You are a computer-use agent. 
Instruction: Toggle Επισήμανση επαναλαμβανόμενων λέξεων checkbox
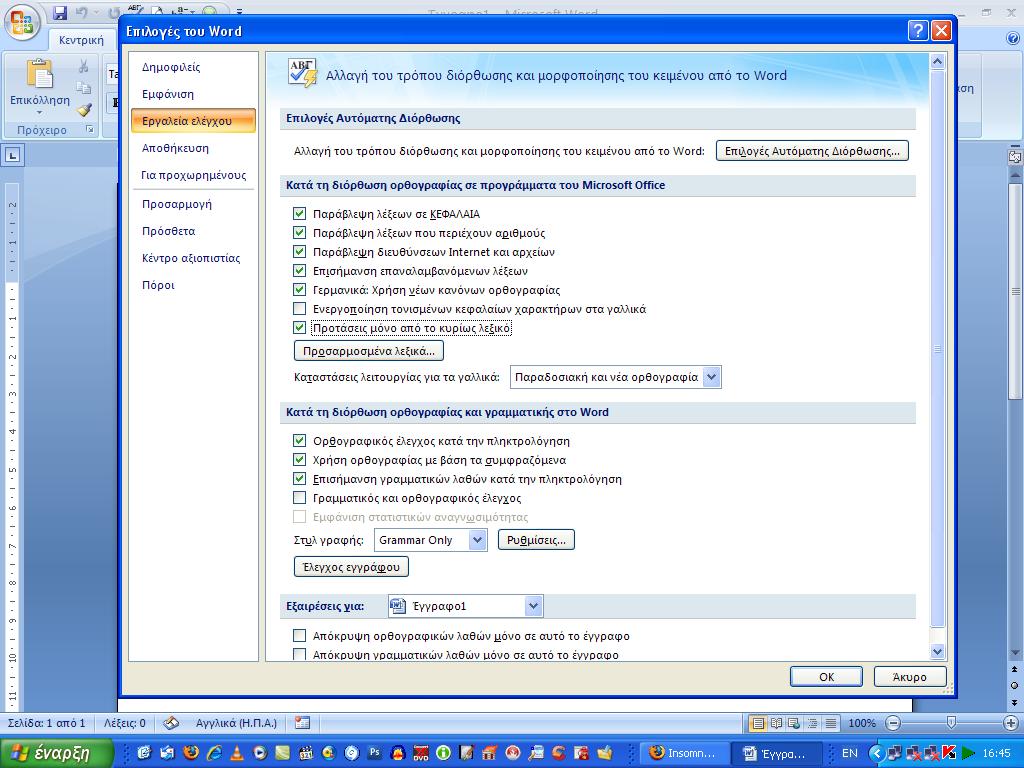coord(299,270)
